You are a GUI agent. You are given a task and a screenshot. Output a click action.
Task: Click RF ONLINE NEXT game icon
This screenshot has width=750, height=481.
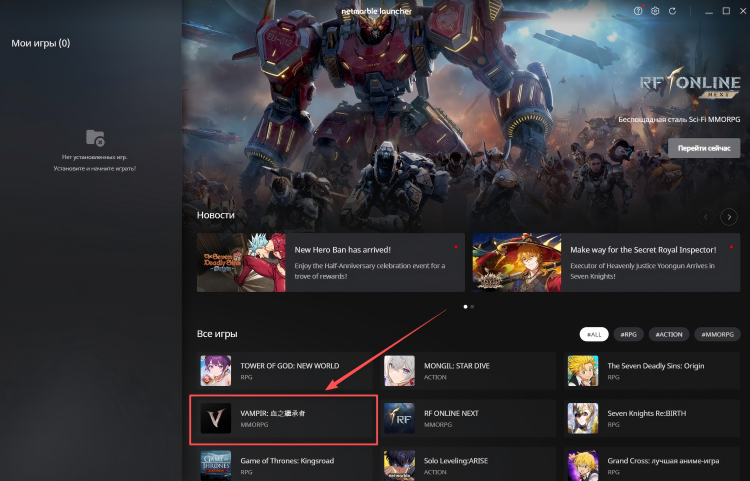coord(399,418)
